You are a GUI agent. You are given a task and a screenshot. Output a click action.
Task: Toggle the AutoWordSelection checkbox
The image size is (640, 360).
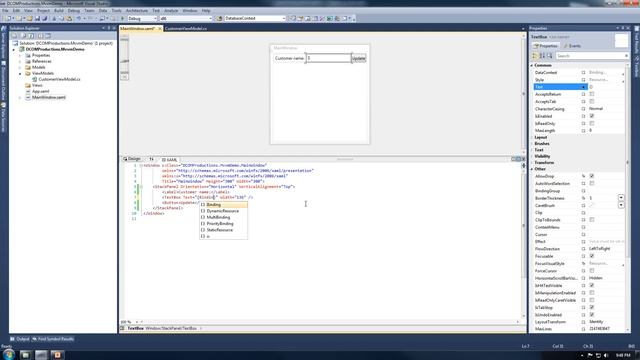tap(592, 184)
